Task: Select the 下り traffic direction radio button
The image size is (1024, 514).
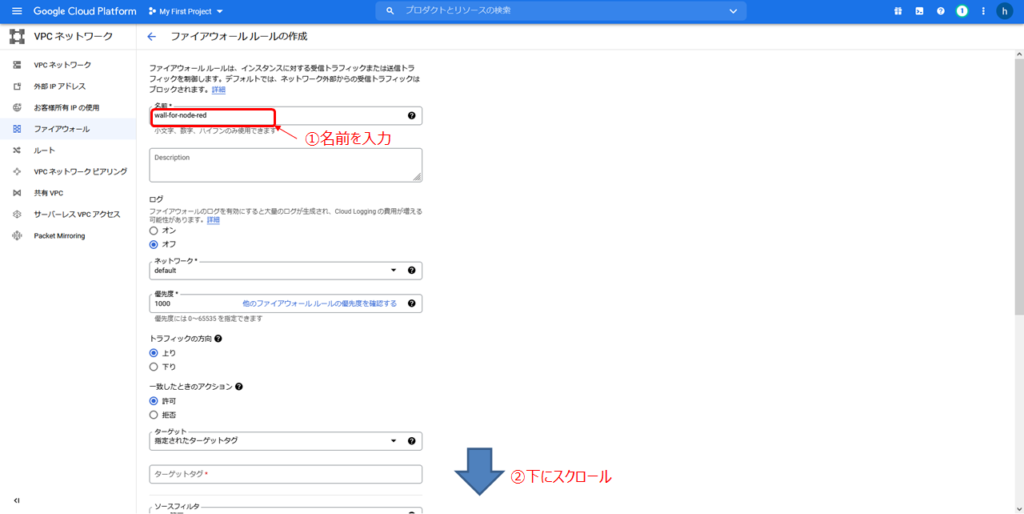Action: [x=154, y=367]
